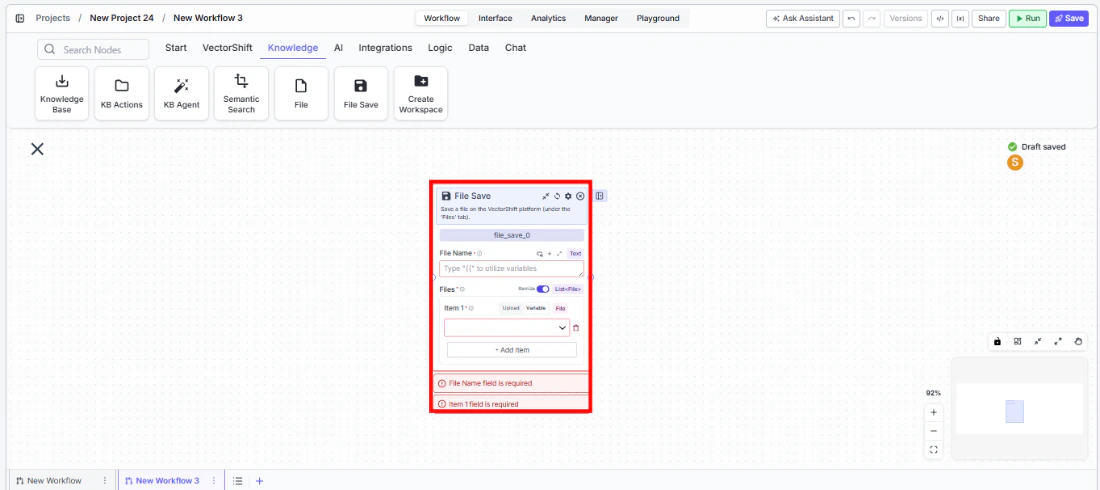
Task: Click the Share button
Action: coord(988,18)
